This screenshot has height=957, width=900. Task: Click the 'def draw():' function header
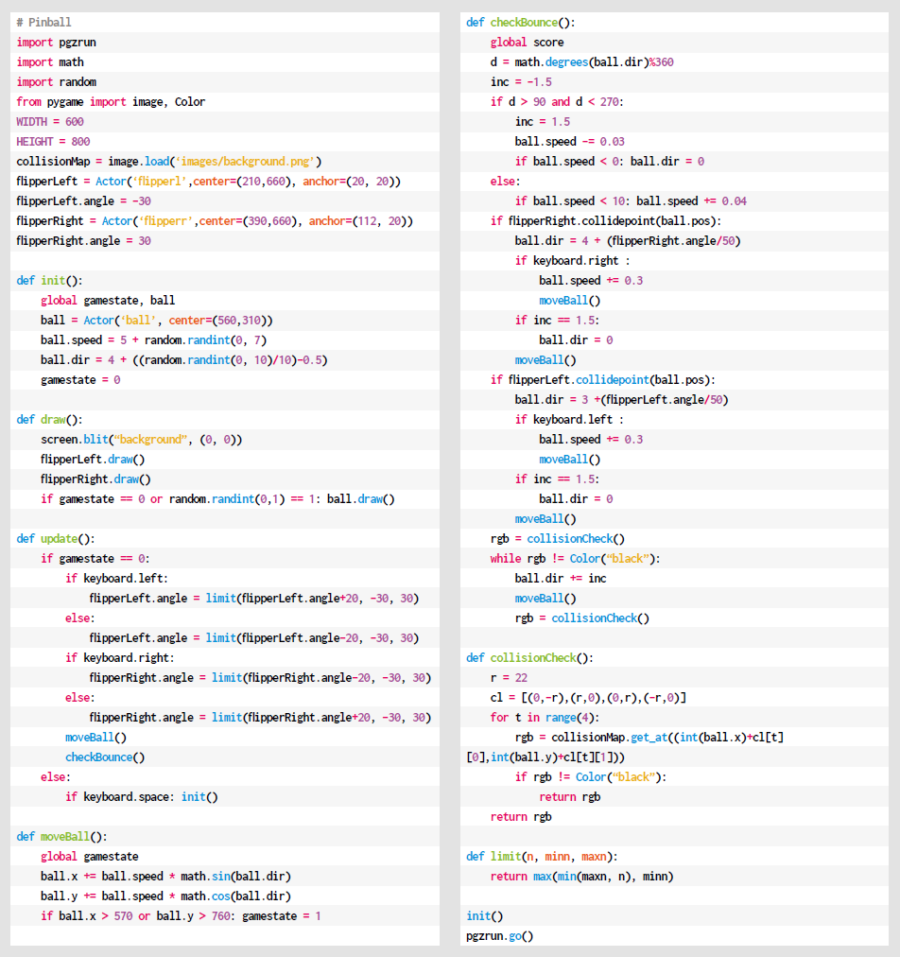pyautogui.click(x=50, y=420)
